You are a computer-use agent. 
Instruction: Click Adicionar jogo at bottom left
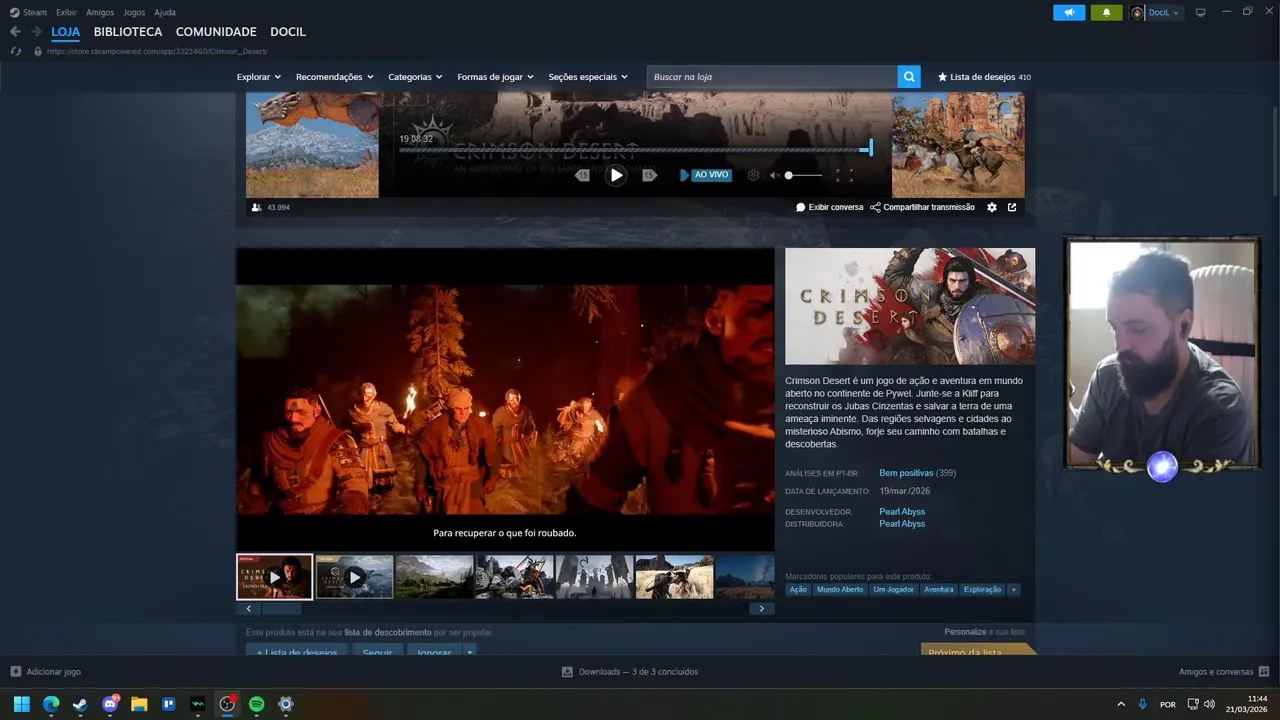coord(45,672)
